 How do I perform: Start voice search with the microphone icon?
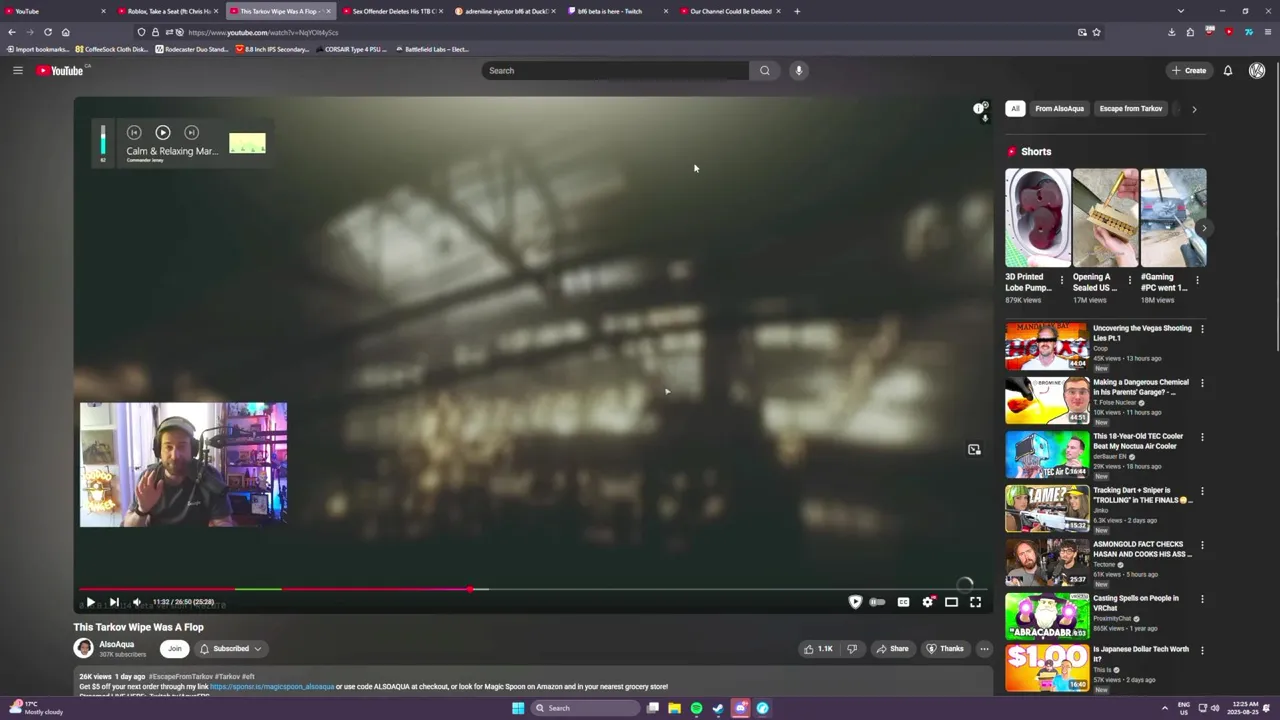coord(798,70)
